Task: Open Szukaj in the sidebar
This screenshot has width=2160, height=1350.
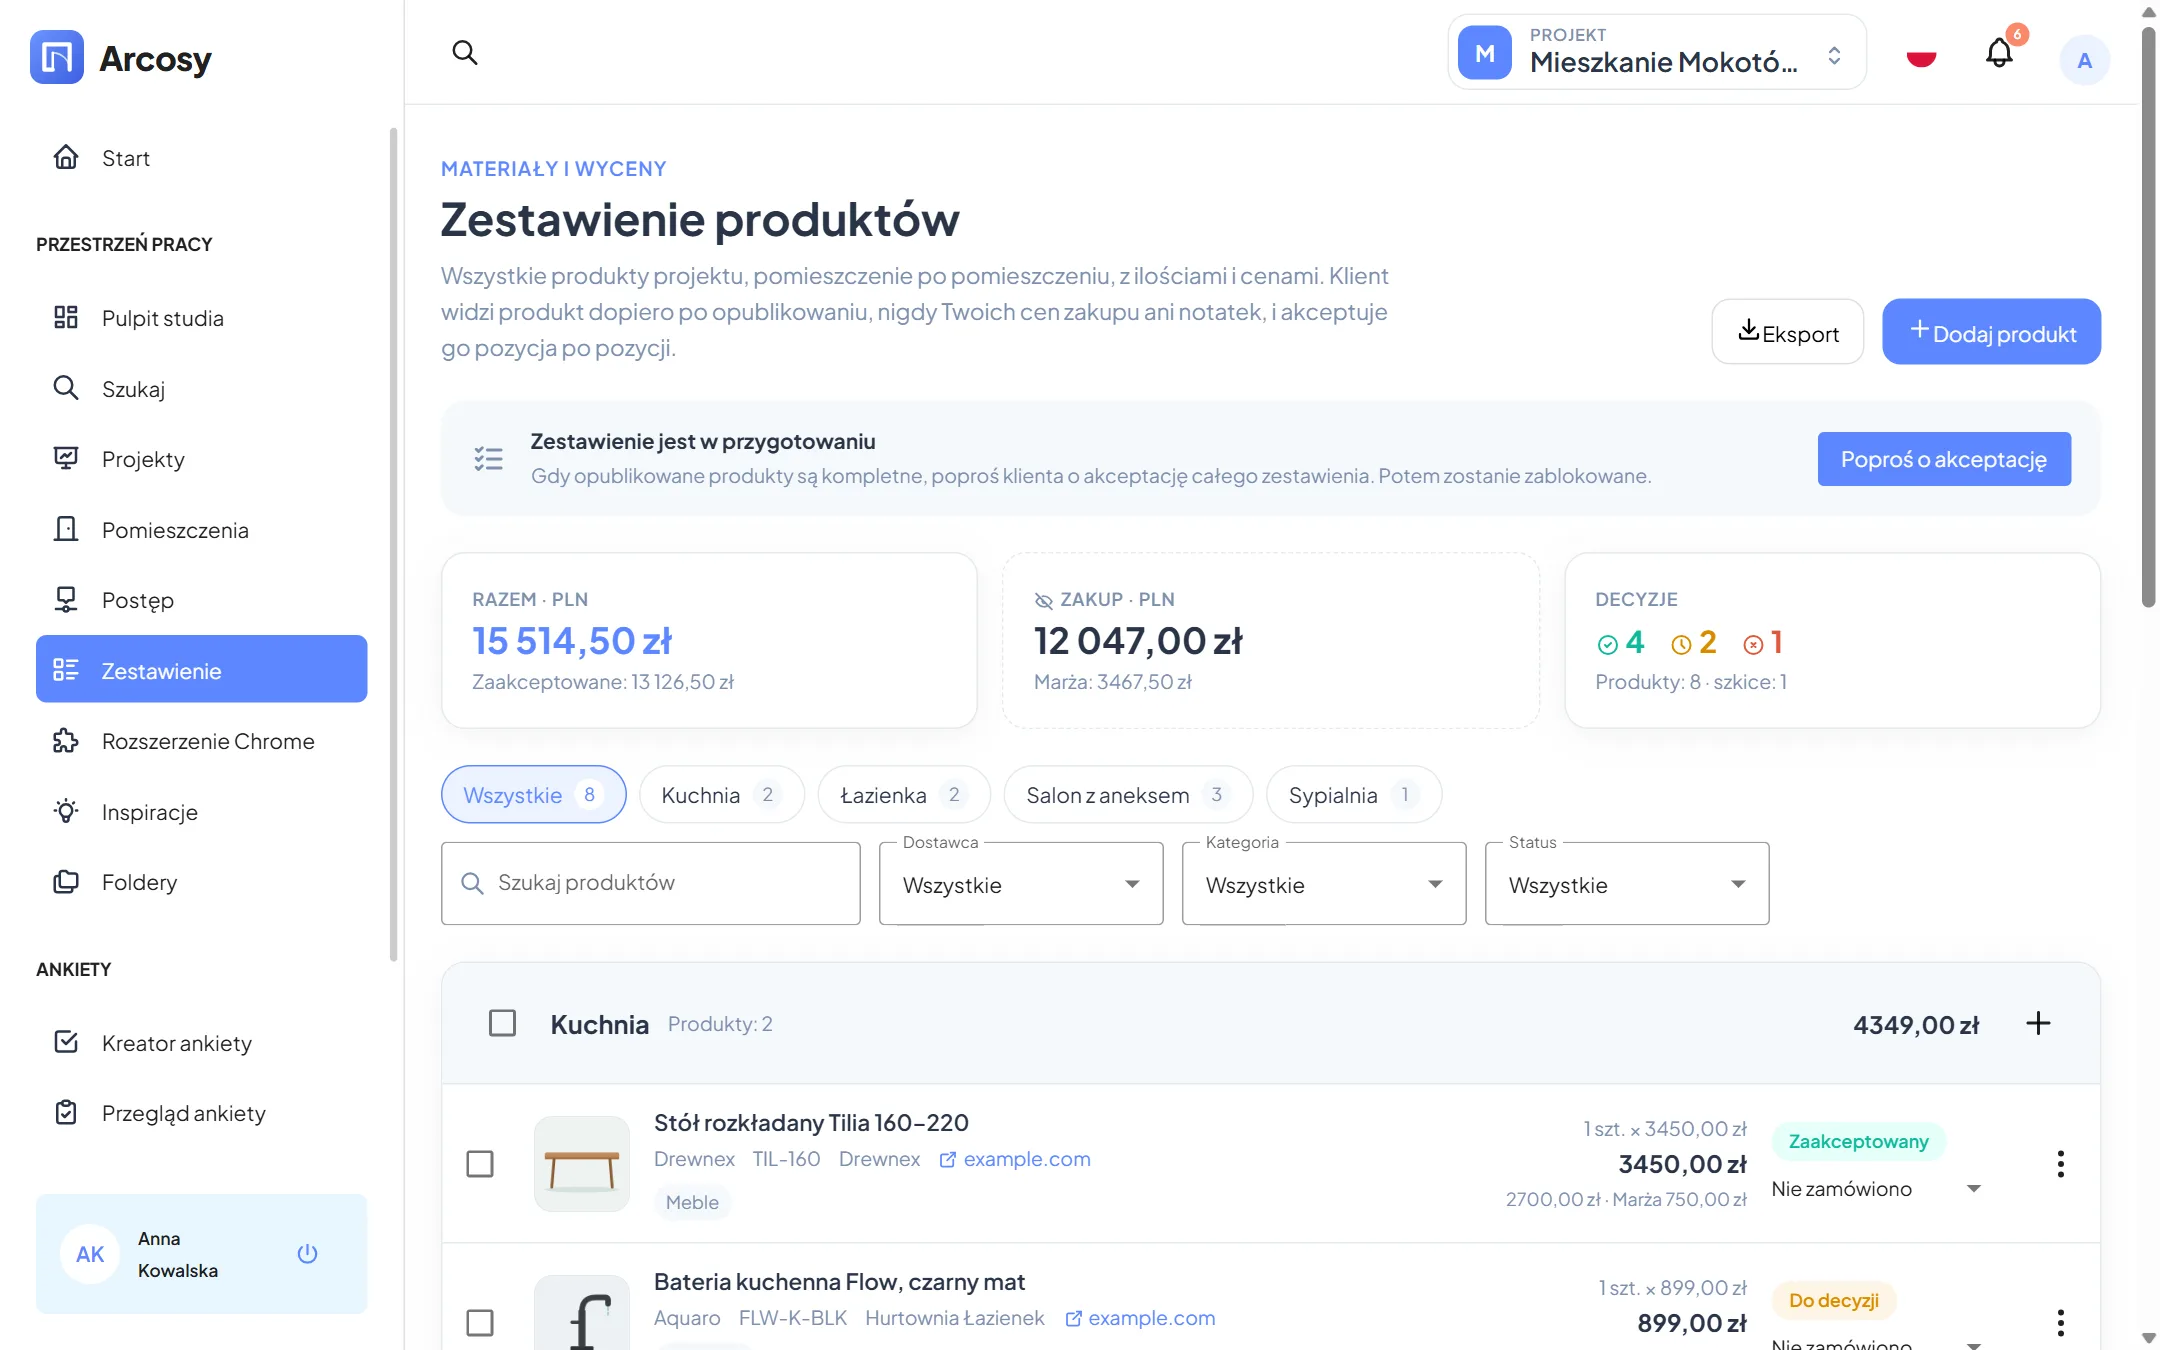Action: (x=201, y=389)
